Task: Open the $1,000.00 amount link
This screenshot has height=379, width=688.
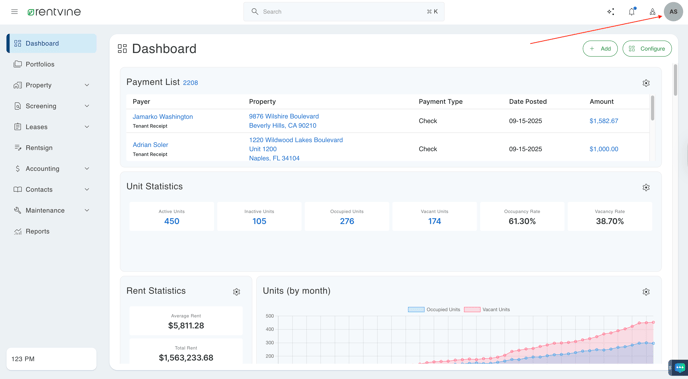Action: coord(604,149)
